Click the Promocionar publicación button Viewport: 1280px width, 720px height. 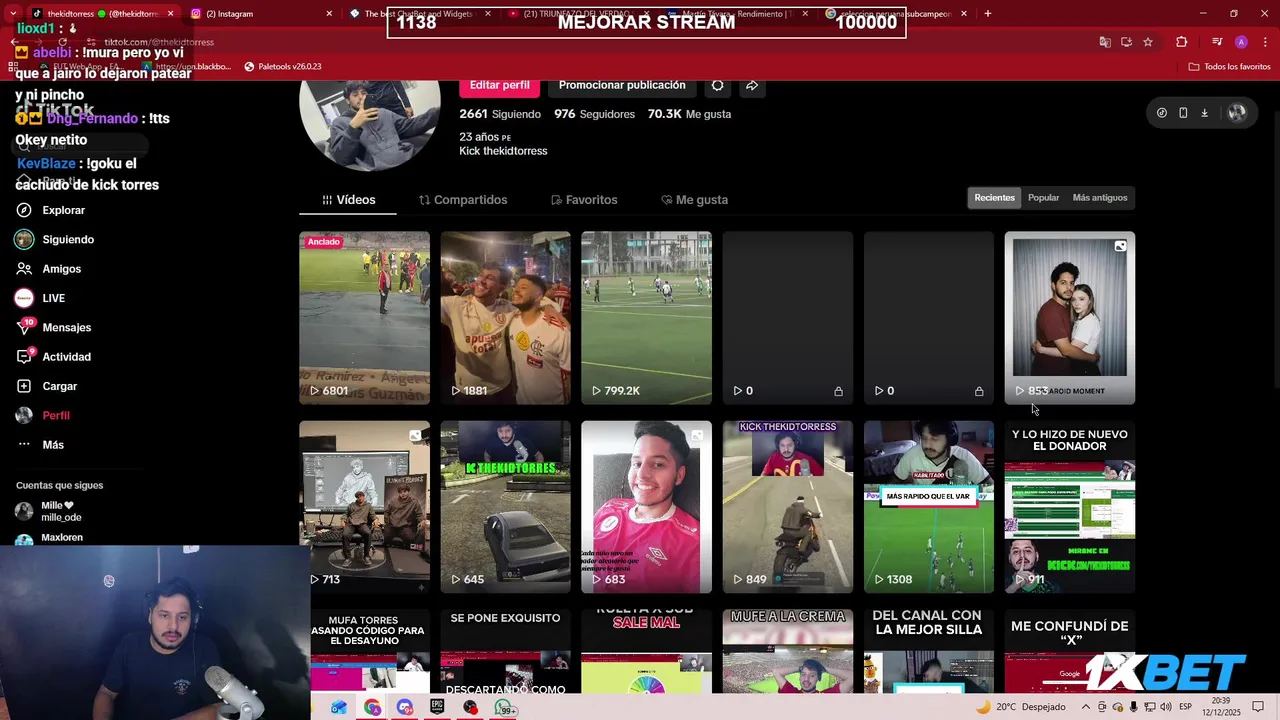pos(622,85)
